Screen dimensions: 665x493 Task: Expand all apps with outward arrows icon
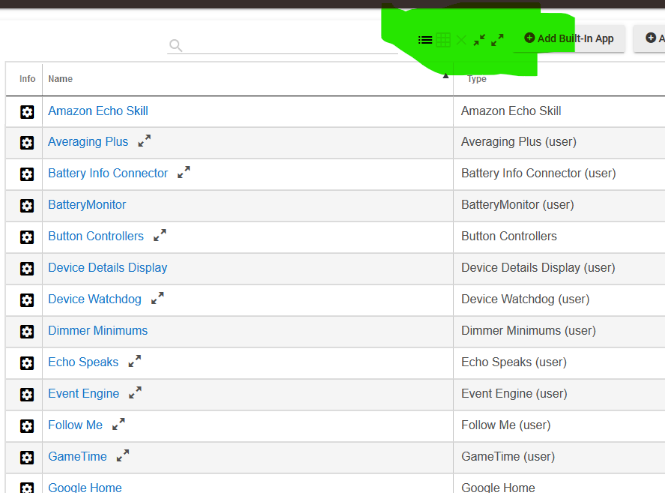tap(497, 40)
